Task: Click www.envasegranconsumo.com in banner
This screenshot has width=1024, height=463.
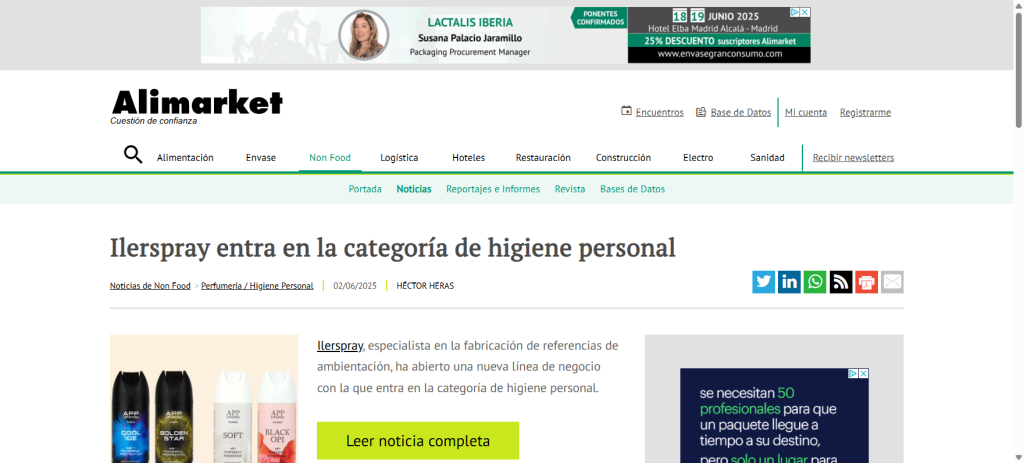Action: pos(720,54)
